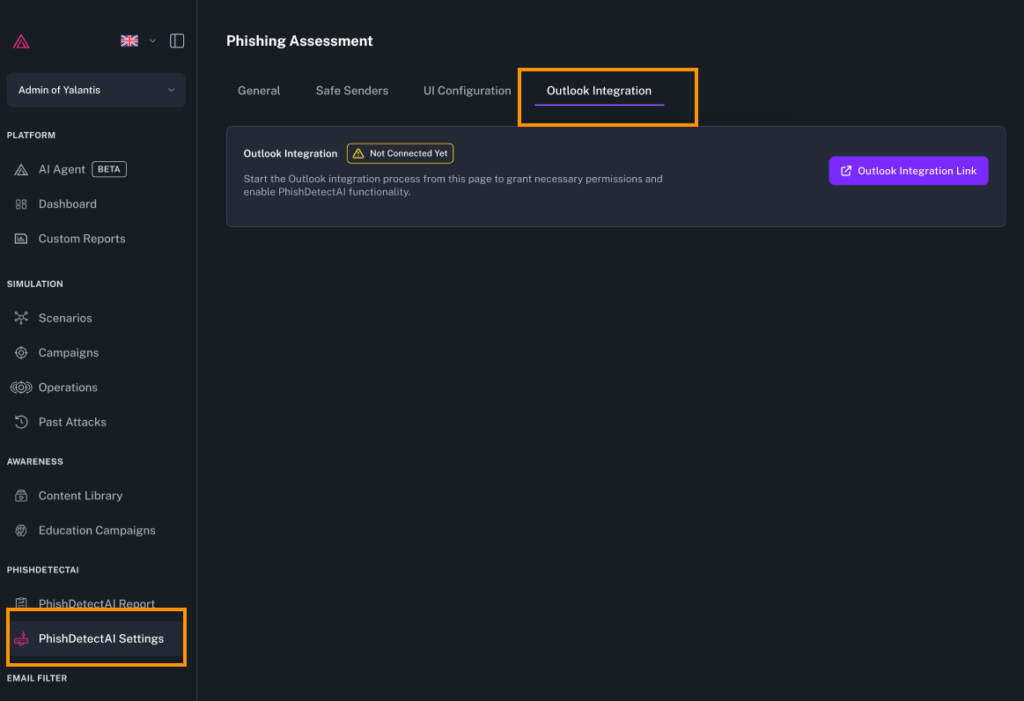Click the Content Library icon

(21, 496)
